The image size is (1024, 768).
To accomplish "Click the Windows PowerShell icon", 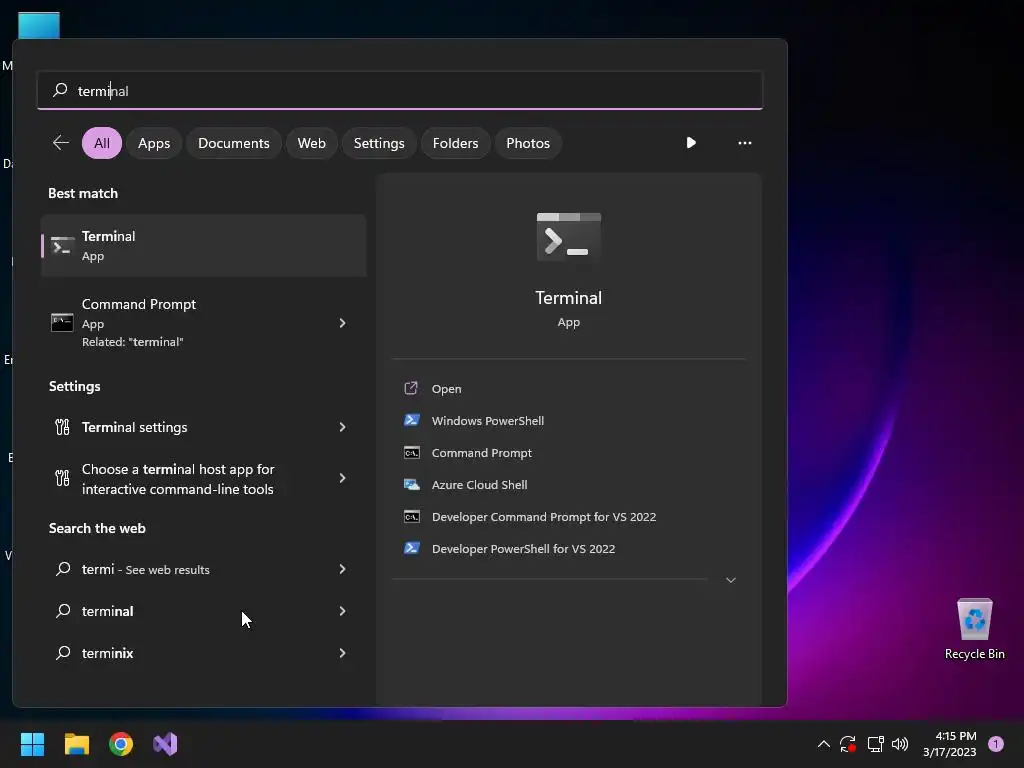I will 411,420.
